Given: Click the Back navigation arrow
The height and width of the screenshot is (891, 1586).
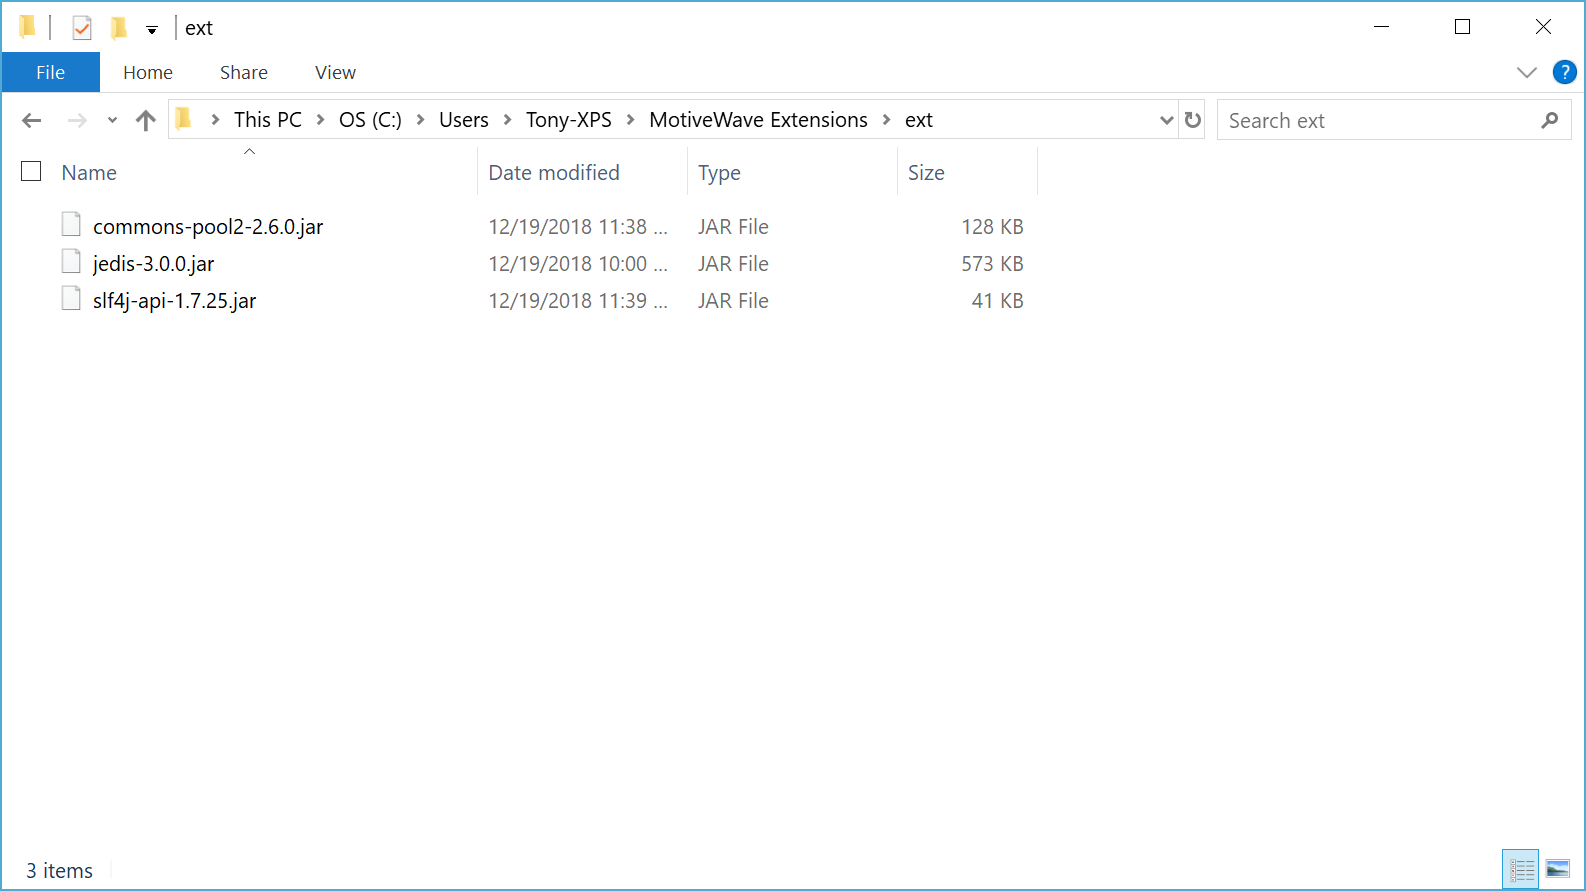Looking at the screenshot, I should (x=32, y=121).
